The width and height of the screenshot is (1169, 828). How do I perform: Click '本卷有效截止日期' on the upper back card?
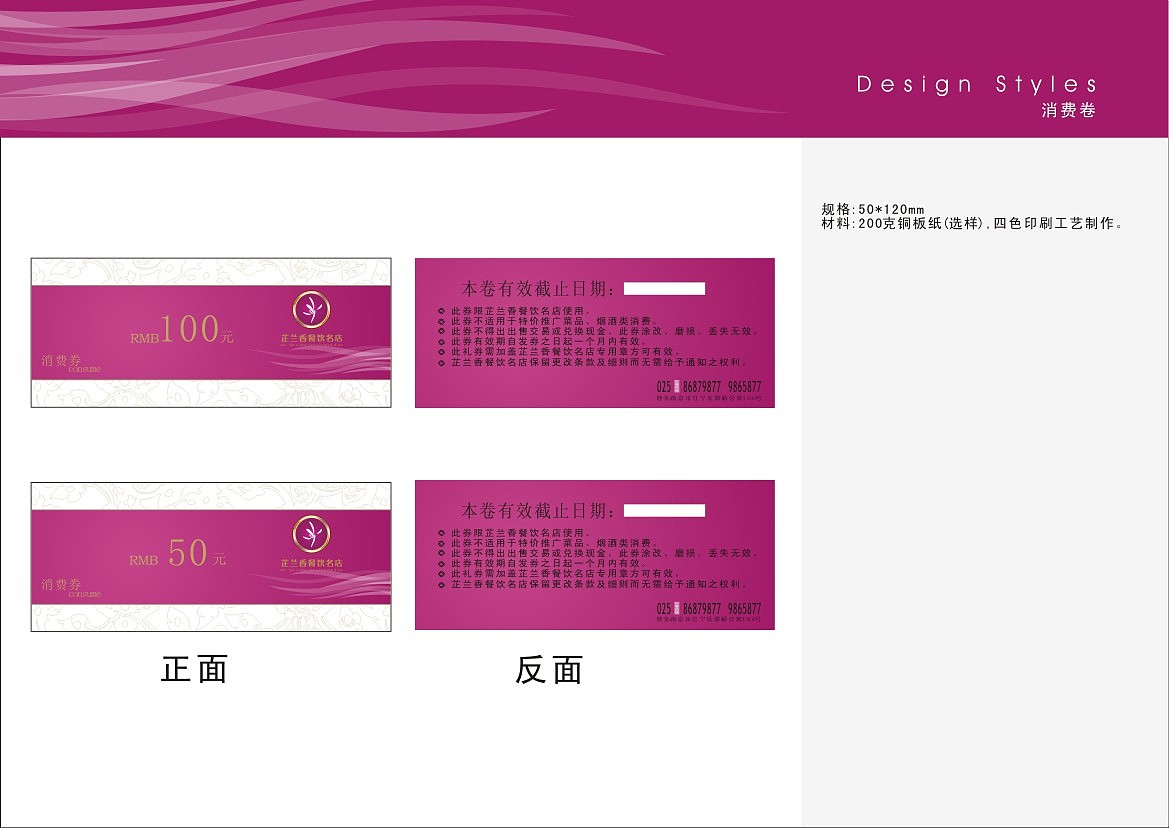coord(538,288)
